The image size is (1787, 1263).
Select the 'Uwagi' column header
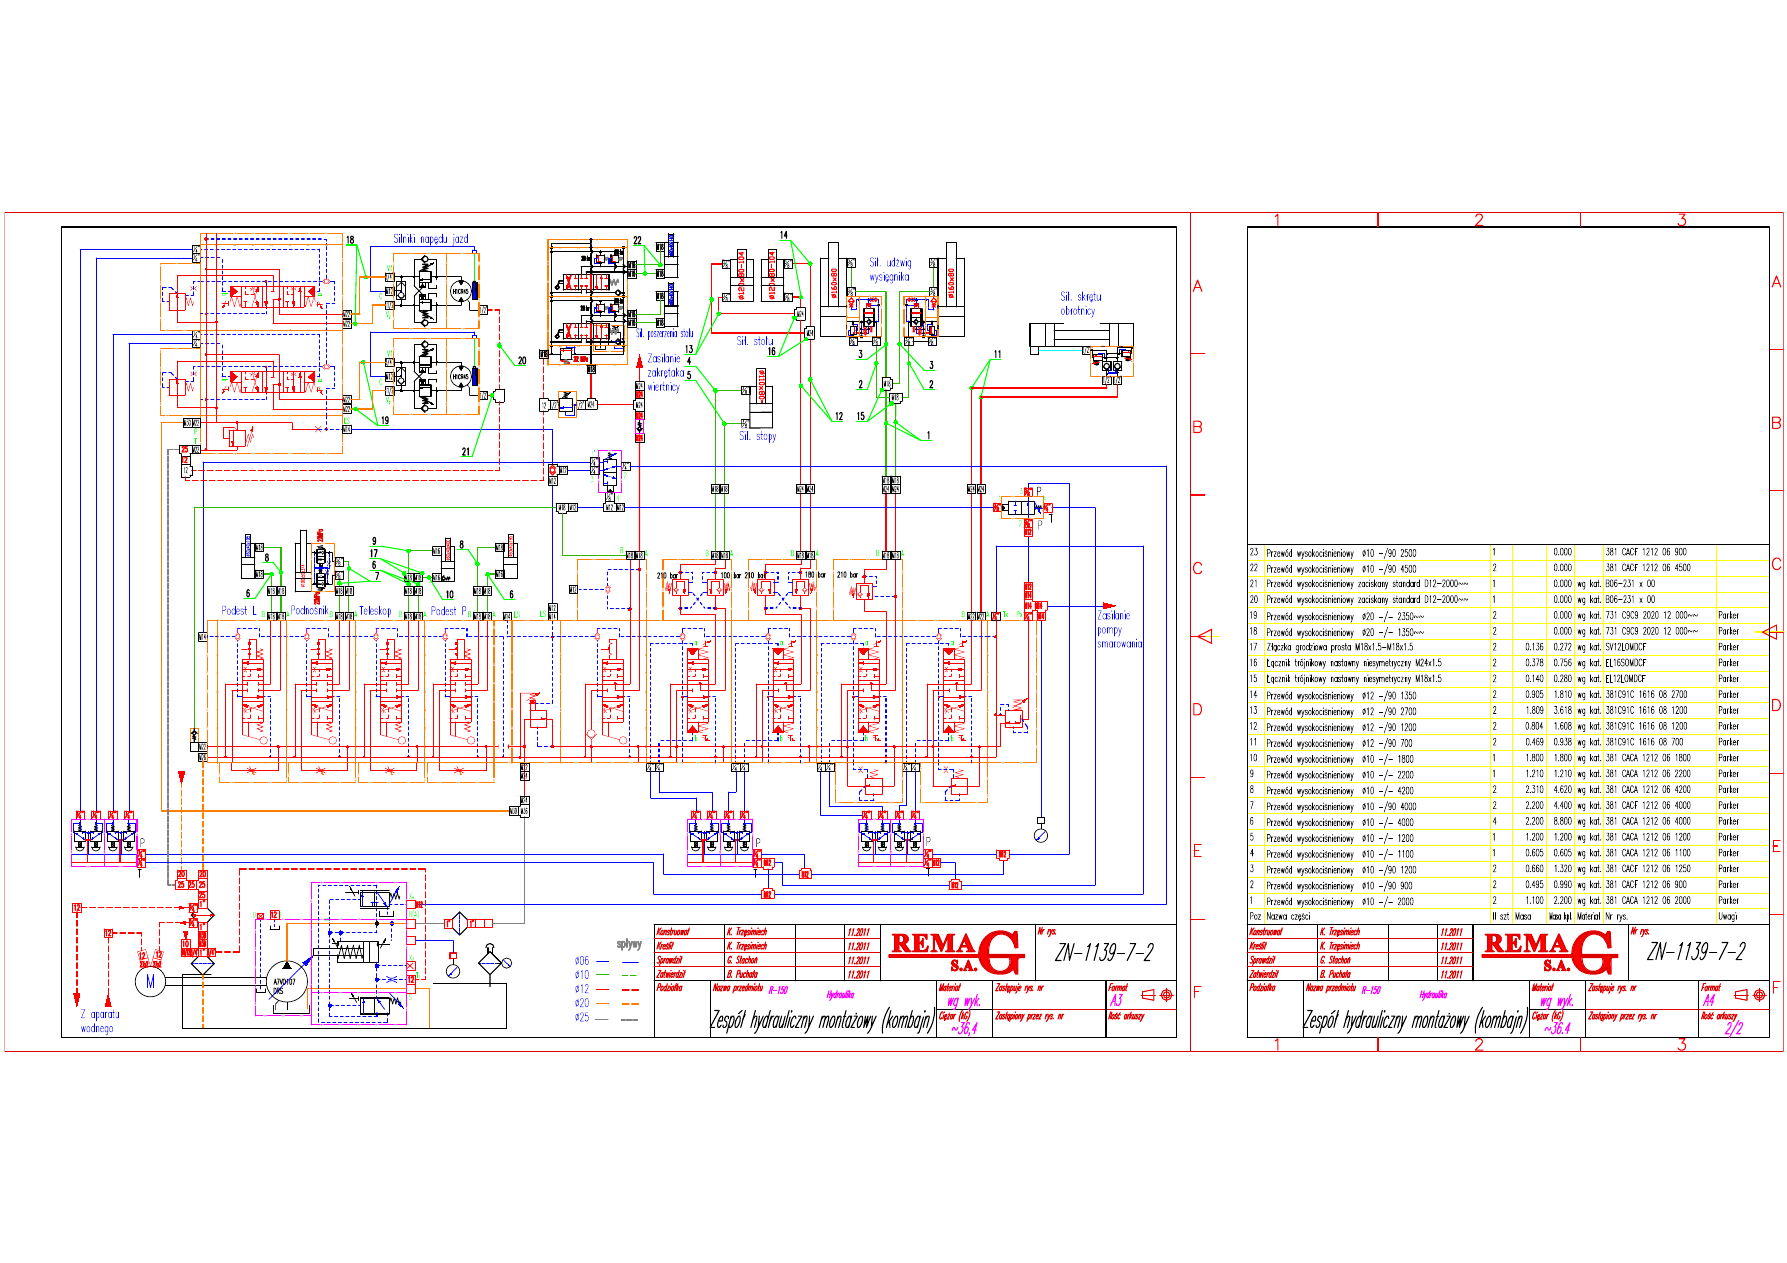click(x=1728, y=917)
